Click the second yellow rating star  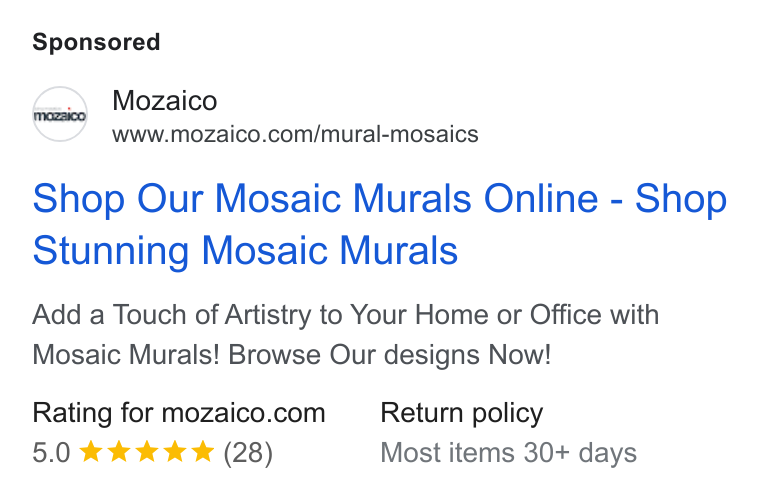118,452
